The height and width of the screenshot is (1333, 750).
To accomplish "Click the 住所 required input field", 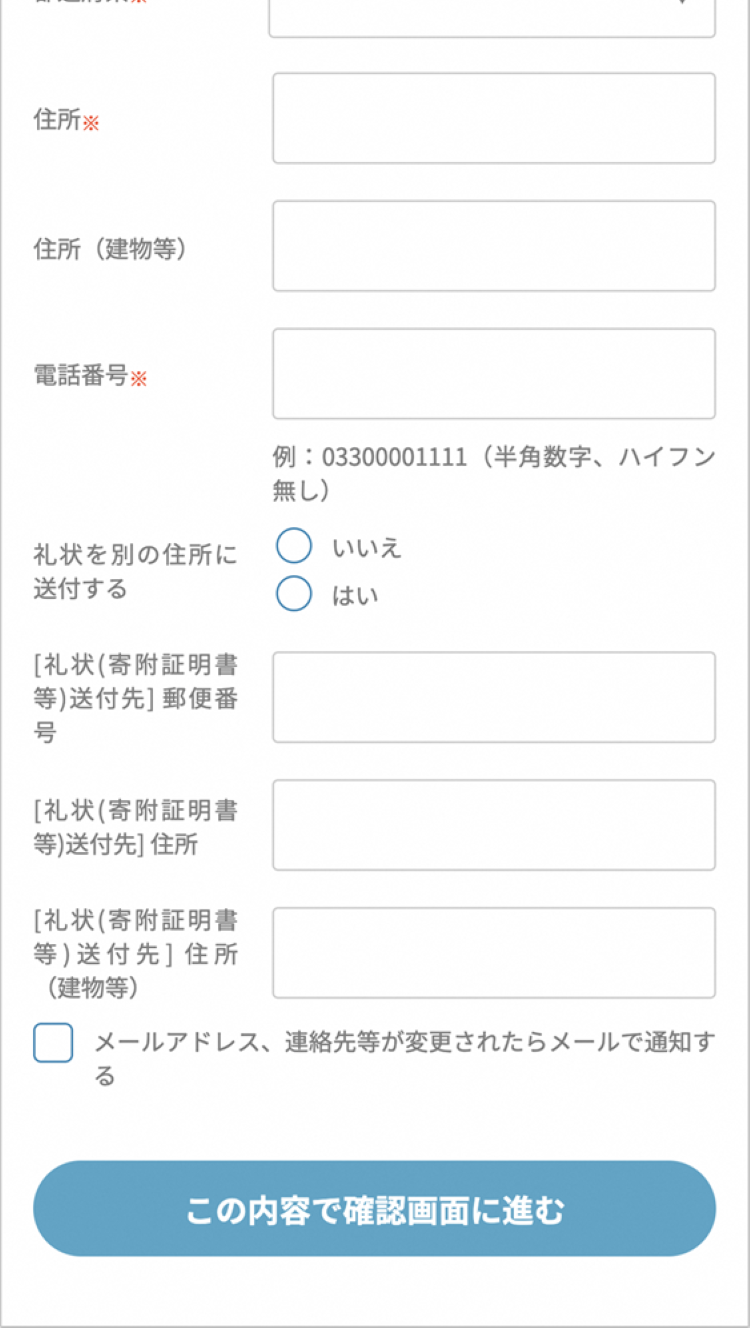I will coord(493,118).
